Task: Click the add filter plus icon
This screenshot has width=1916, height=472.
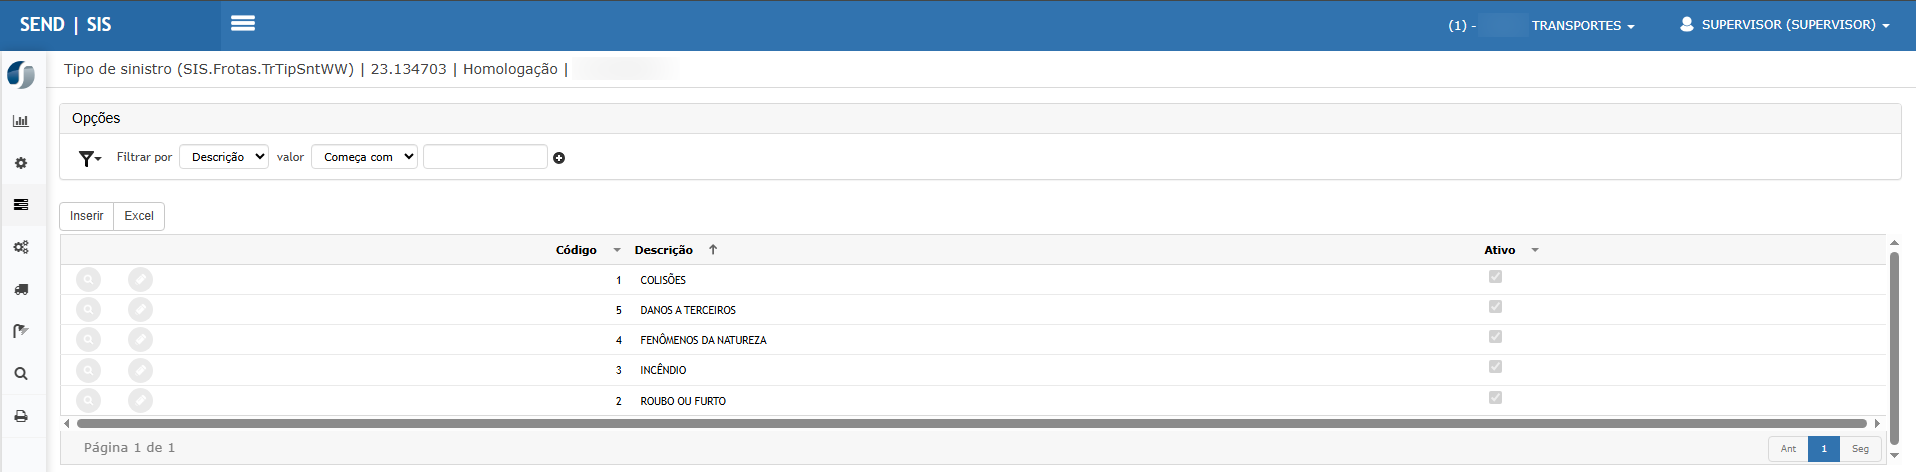Action: [559, 158]
